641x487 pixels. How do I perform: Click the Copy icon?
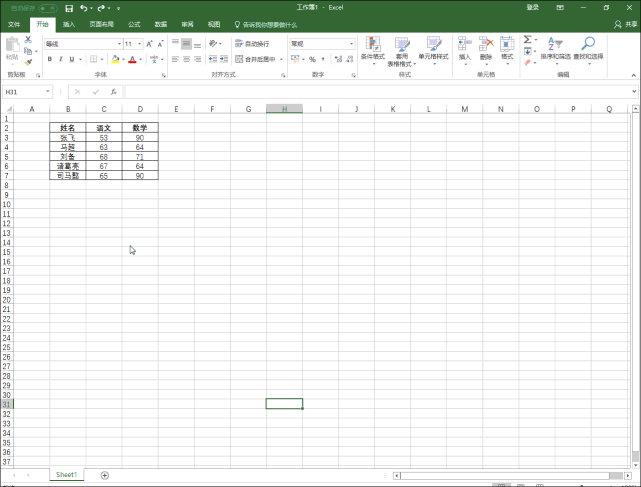[x=28, y=51]
